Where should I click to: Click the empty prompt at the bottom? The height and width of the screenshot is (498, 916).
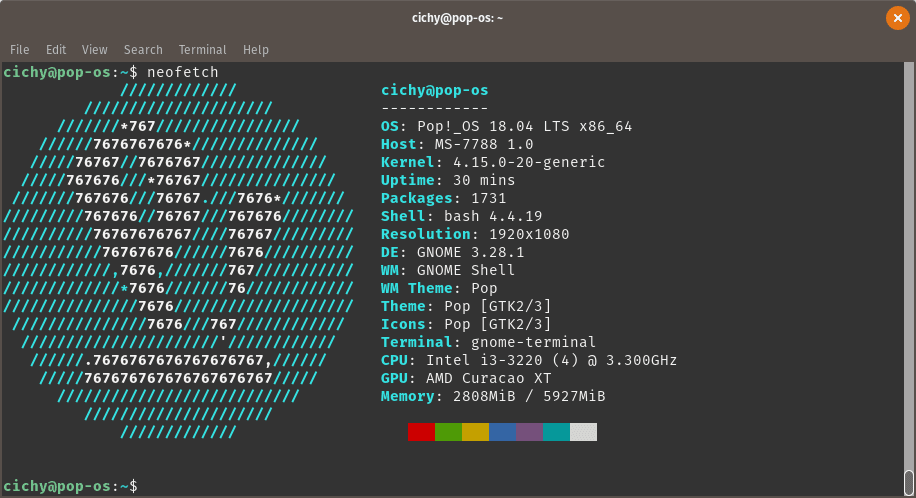71,486
